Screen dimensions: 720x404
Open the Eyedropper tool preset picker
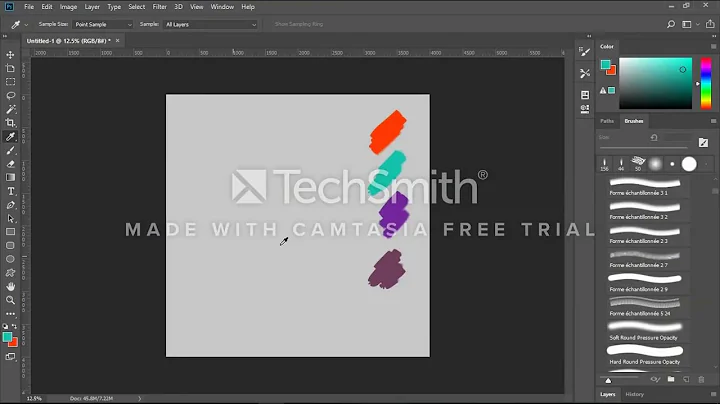19,24
